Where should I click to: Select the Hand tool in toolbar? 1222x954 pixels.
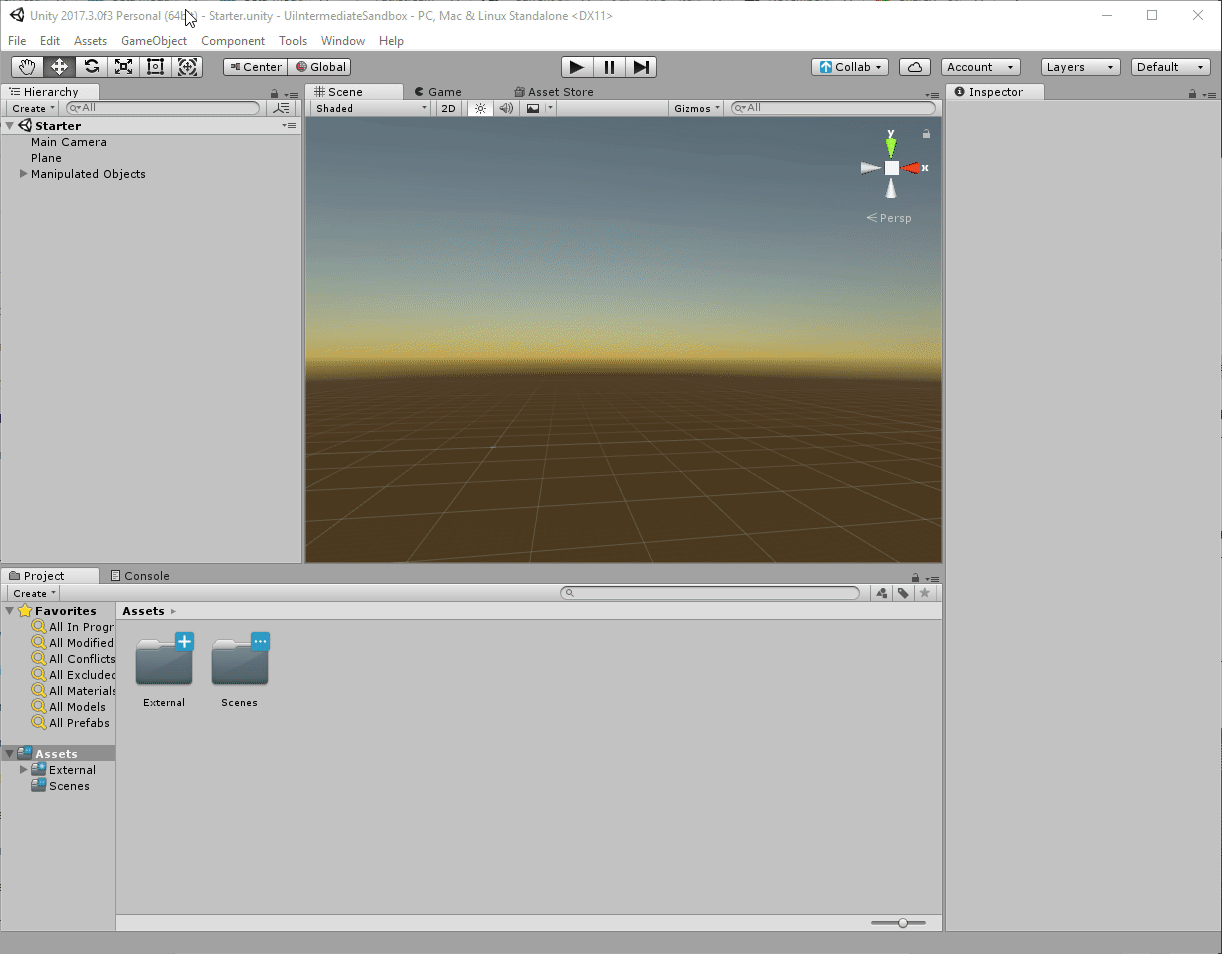click(28, 67)
